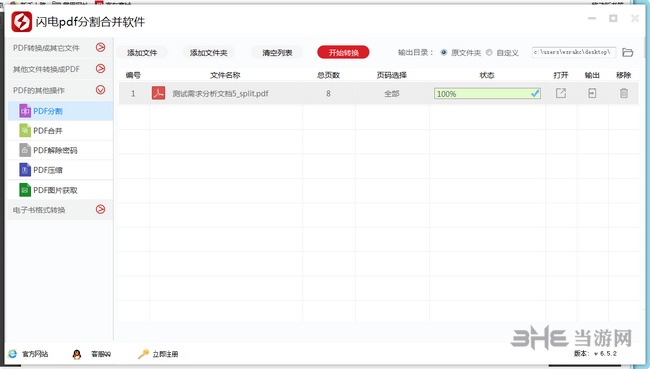Open output location via 输出 icon
650x369 pixels.
[x=592, y=93]
